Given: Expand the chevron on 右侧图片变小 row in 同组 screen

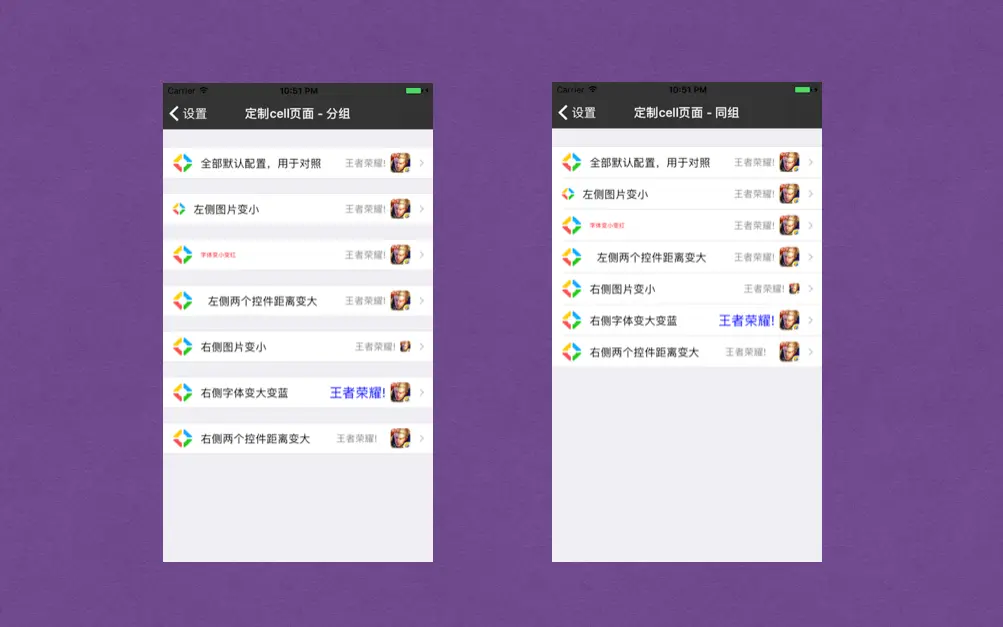Looking at the screenshot, I should (812, 288).
